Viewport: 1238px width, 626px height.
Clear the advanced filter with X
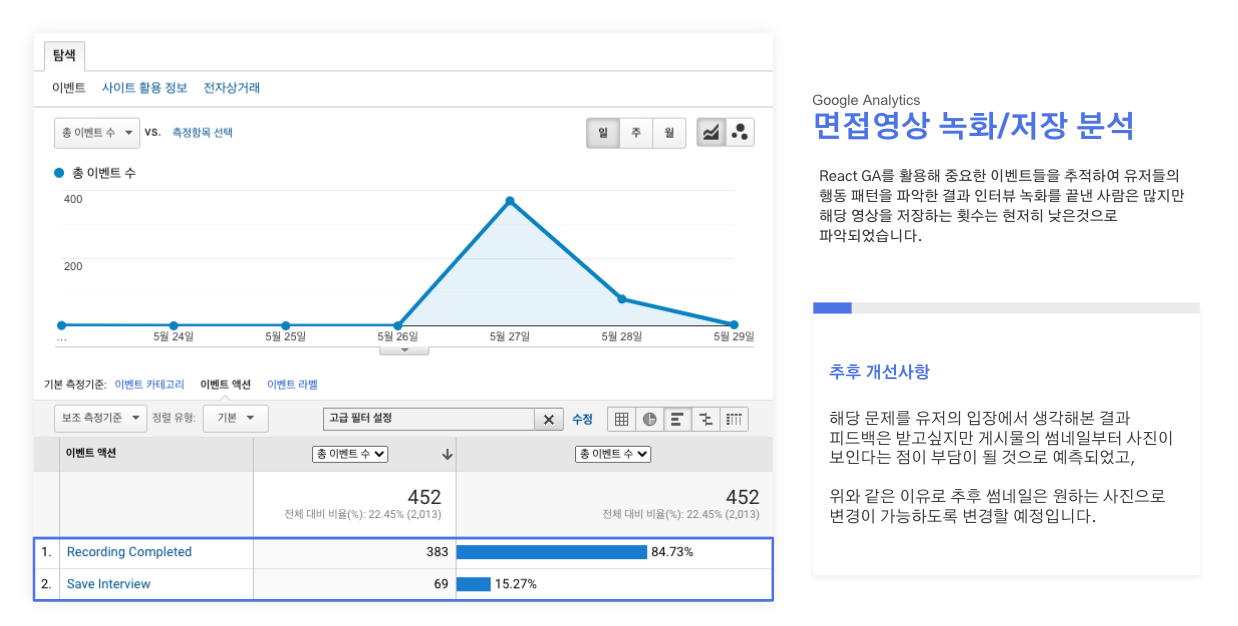[x=548, y=420]
